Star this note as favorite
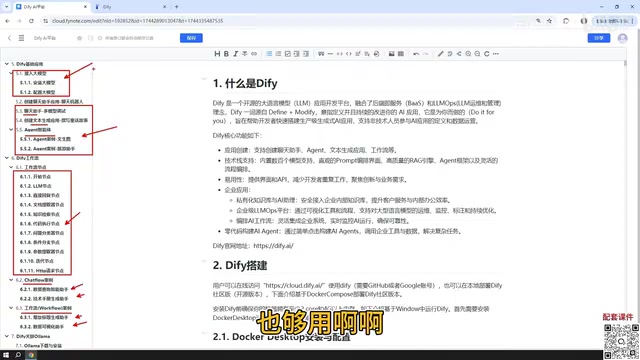This screenshot has width=640, height=360. point(79,38)
